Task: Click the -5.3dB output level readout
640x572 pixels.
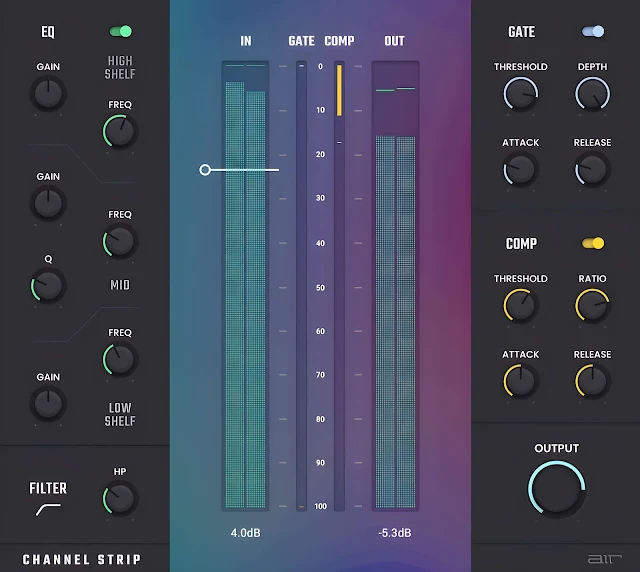Action: tap(395, 533)
